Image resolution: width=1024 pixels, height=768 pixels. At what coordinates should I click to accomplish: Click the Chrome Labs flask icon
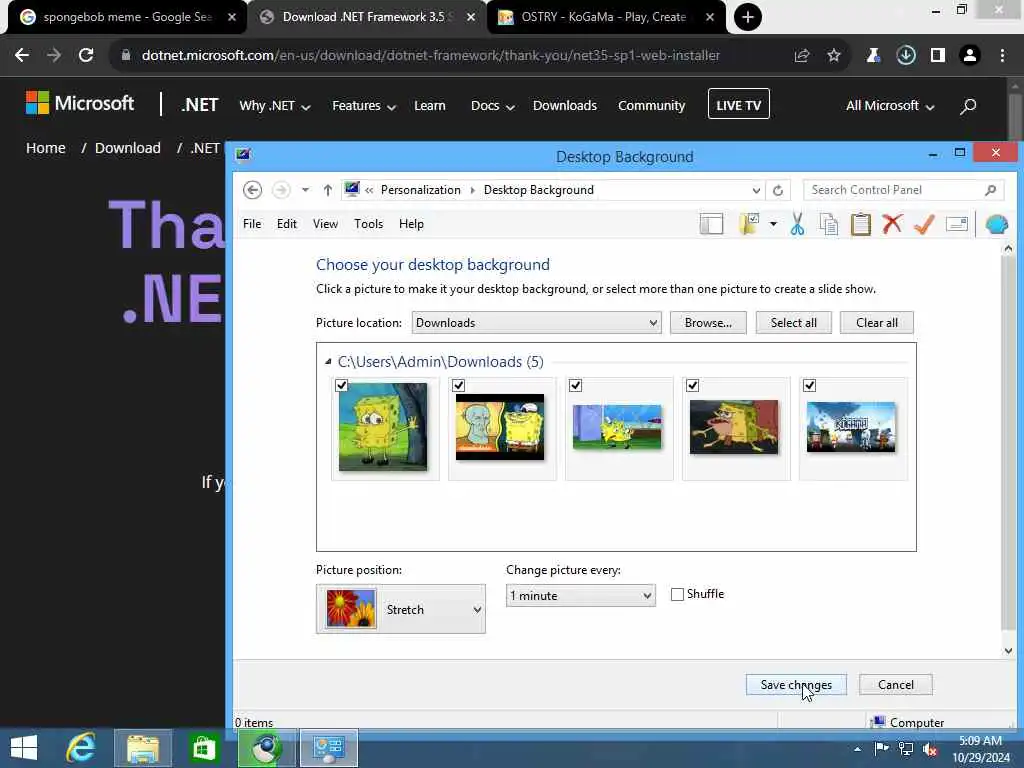[873, 56]
